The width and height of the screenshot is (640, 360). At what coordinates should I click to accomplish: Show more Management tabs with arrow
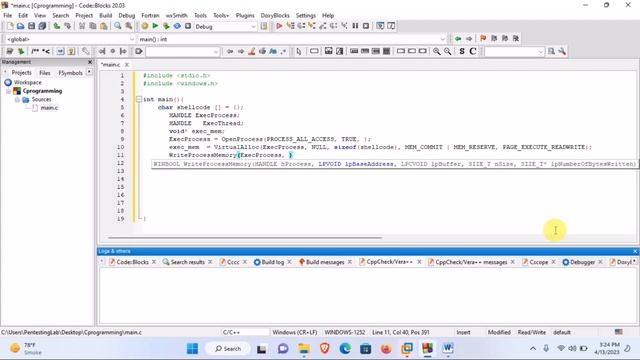[x=89, y=72]
